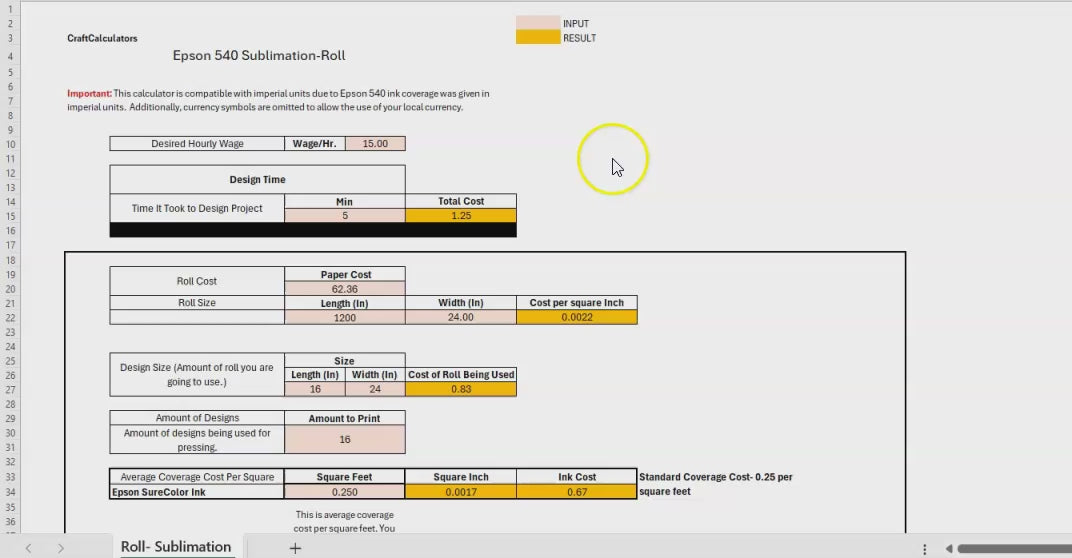Click the Total Cost result 1.25

(461, 216)
